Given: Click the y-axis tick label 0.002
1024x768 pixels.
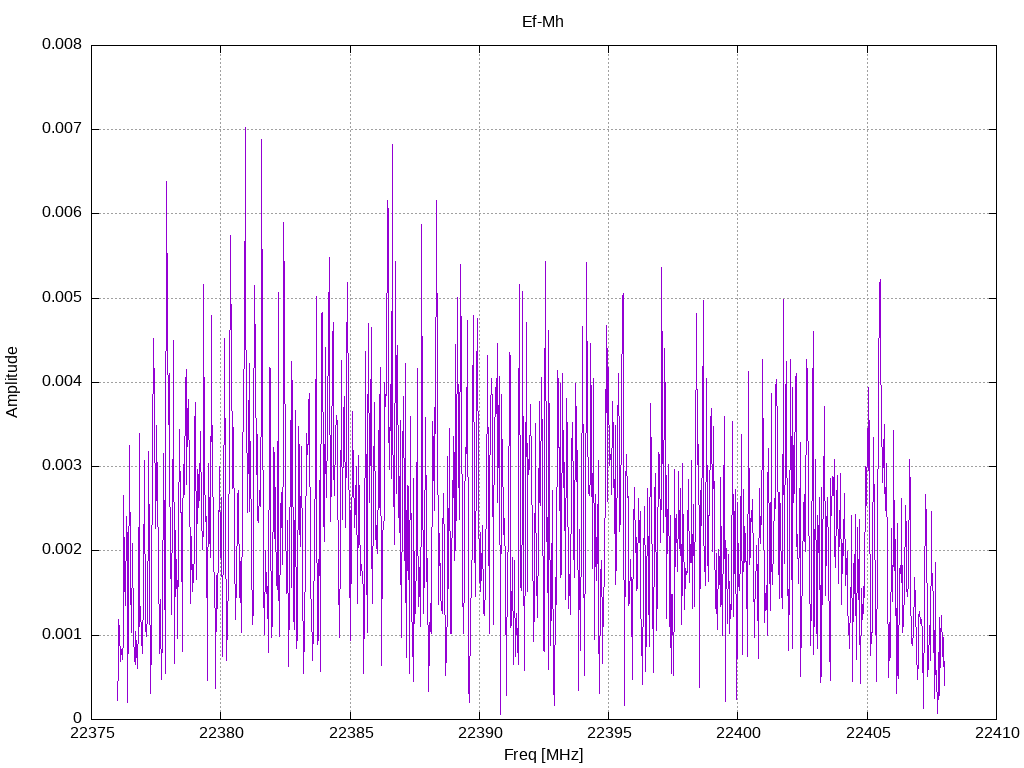Looking at the screenshot, I should [x=62, y=549].
